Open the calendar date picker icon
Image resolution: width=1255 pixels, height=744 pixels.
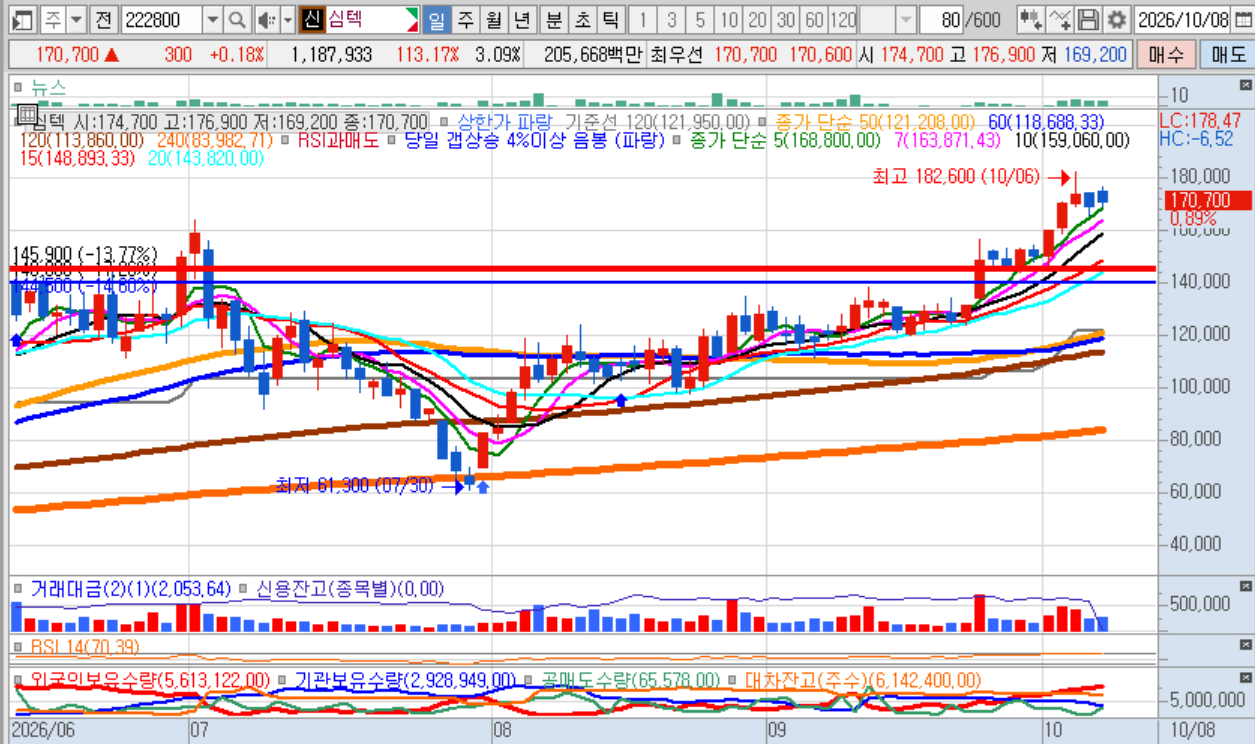(x=1245, y=19)
